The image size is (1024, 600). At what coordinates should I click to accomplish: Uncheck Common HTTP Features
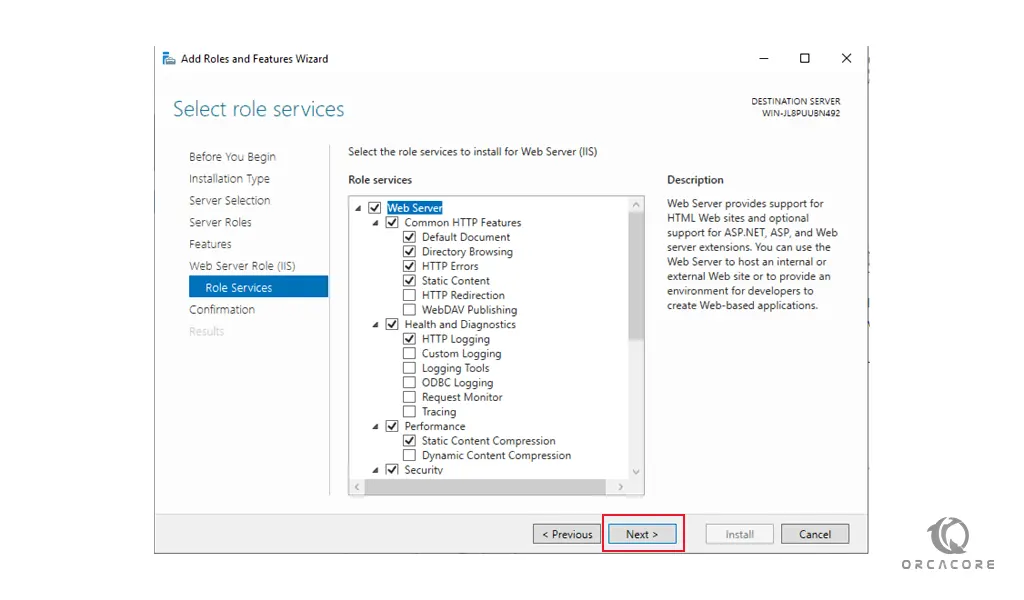point(392,223)
